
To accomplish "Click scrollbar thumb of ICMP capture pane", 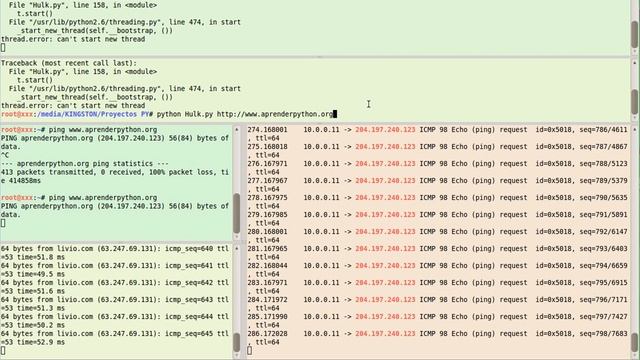I will click(635, 342).
